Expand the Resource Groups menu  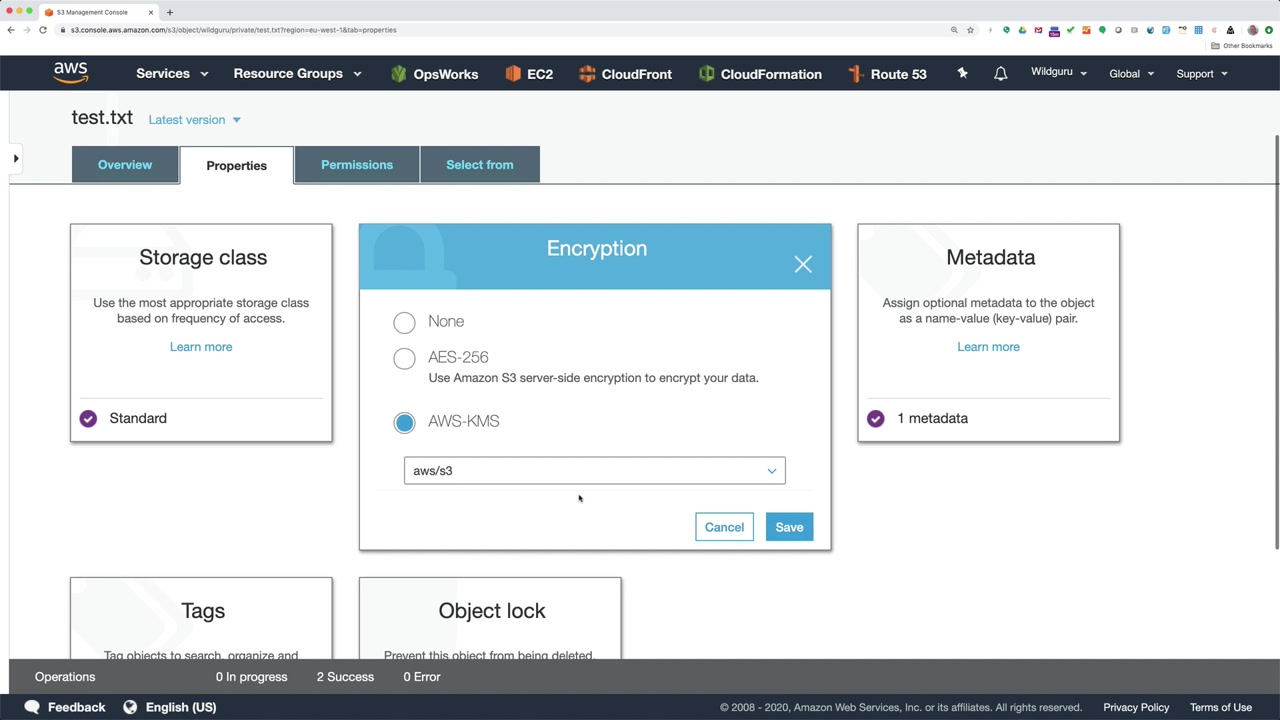tap(297, 74)
